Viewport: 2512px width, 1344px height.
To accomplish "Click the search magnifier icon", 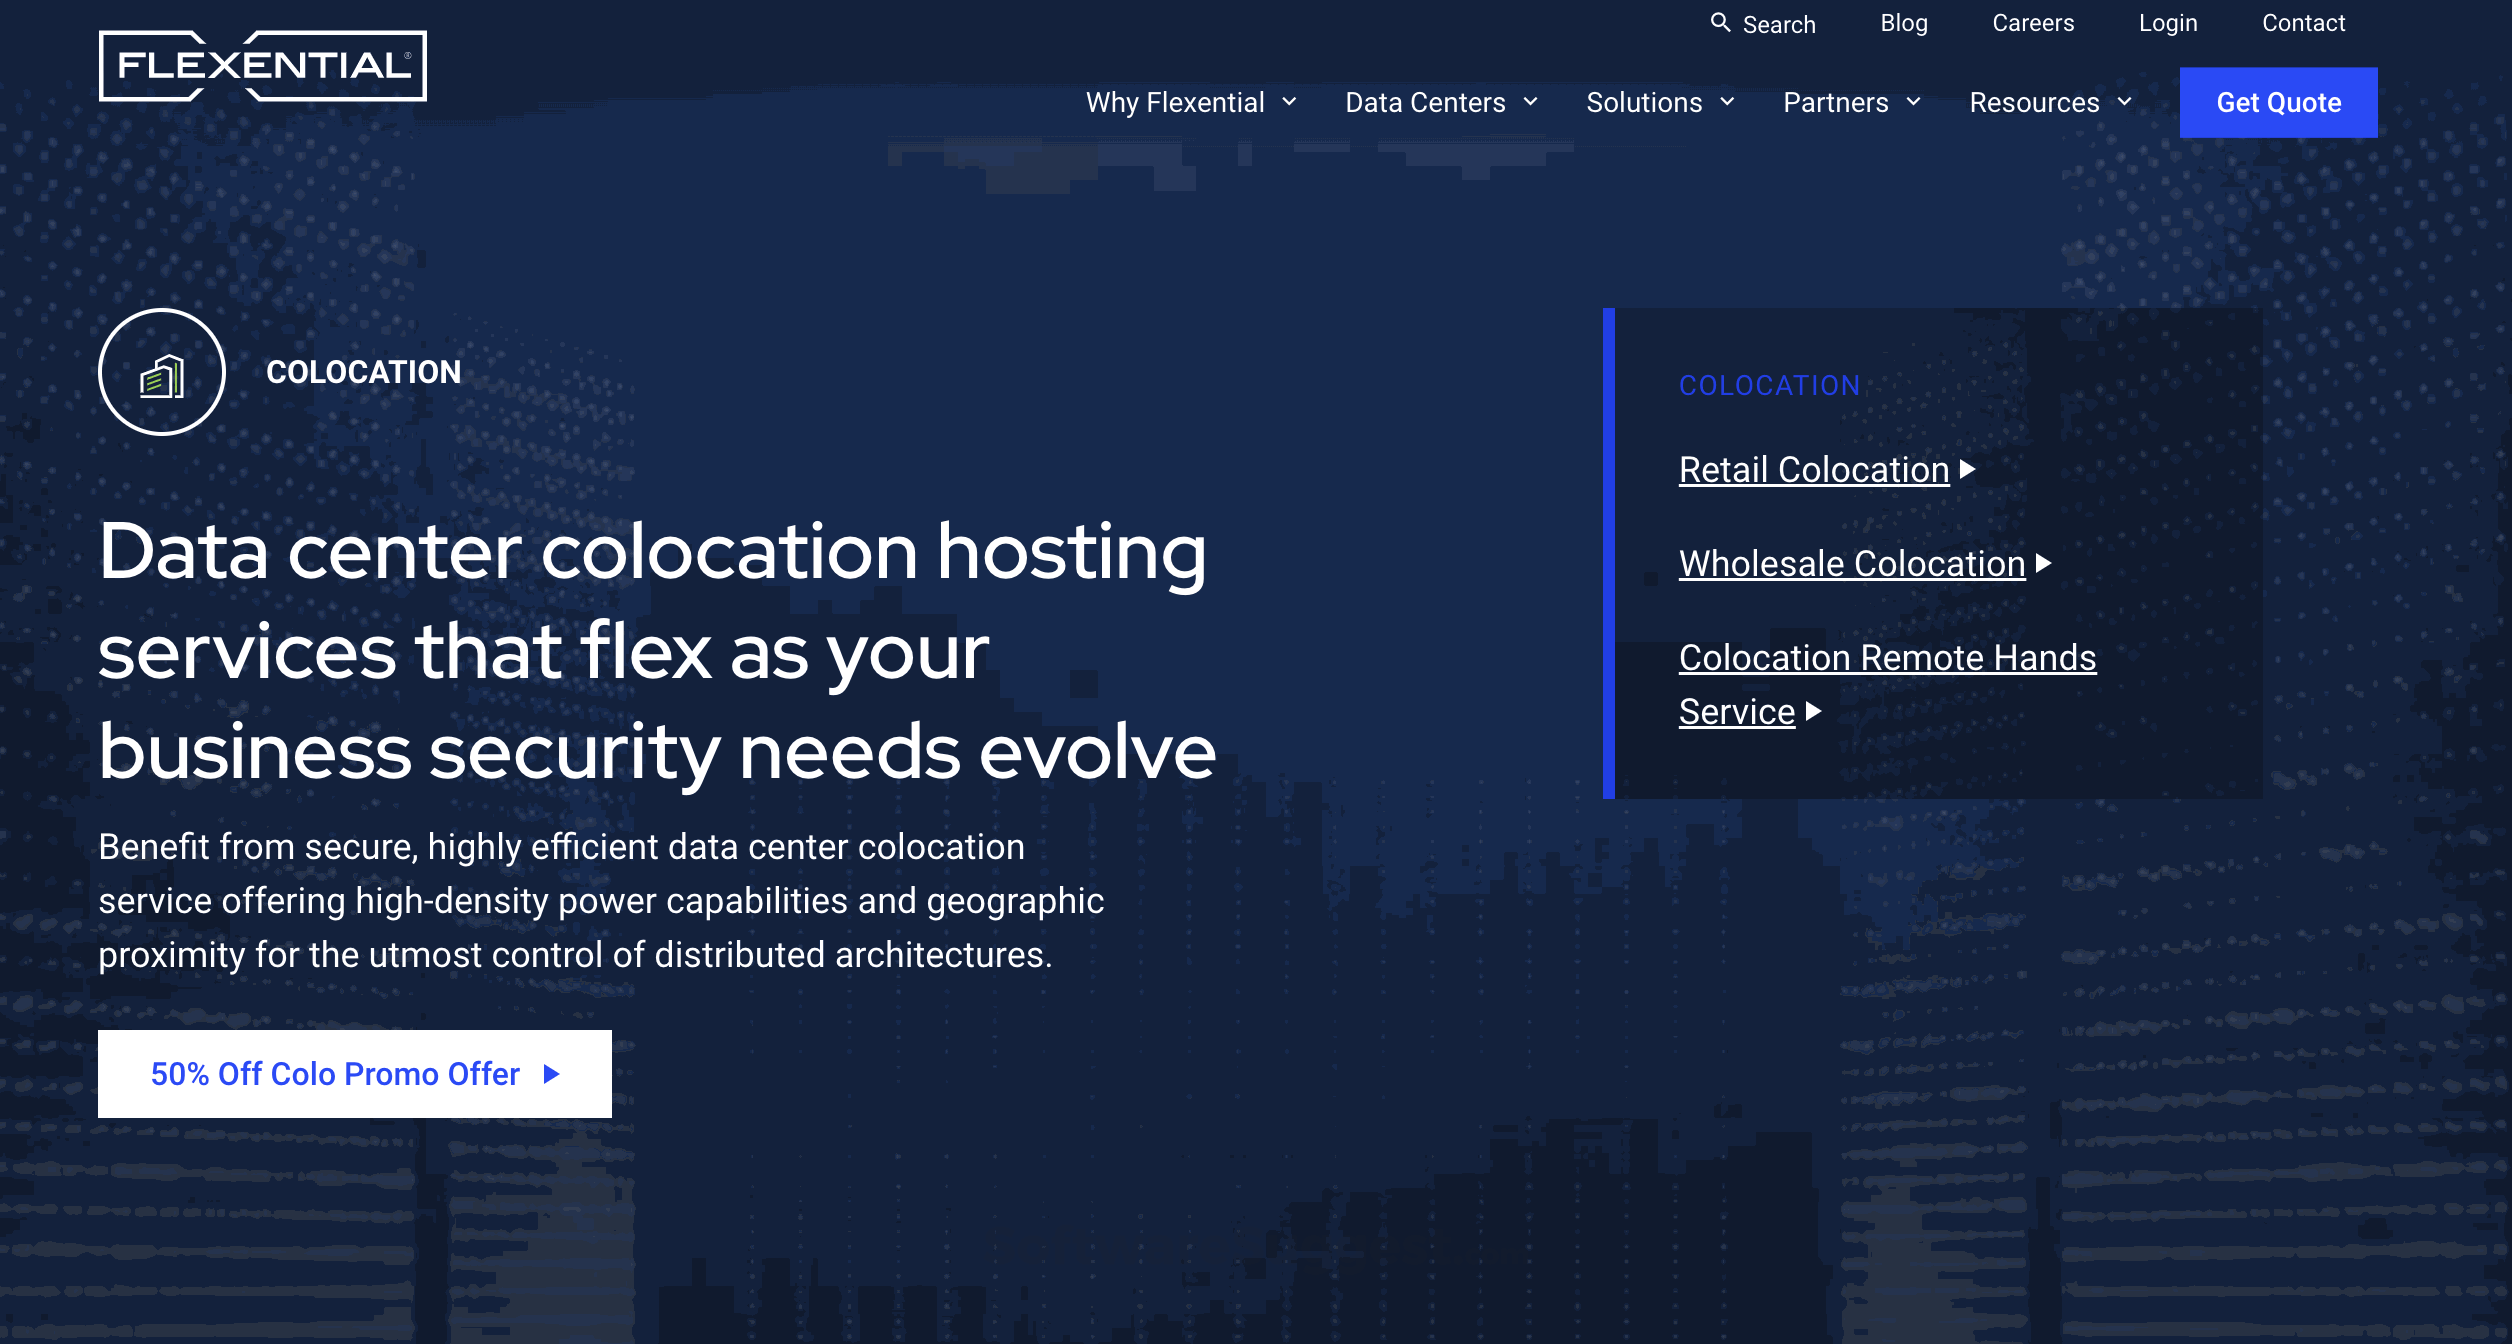I will click(1720, 22).
